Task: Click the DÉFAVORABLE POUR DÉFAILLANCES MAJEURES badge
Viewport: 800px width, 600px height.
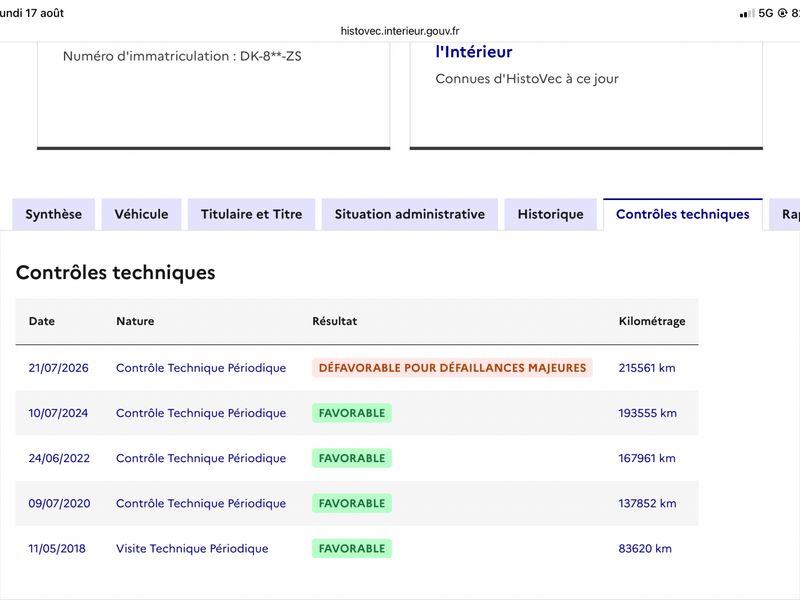Action: click(x=452, y=368)
